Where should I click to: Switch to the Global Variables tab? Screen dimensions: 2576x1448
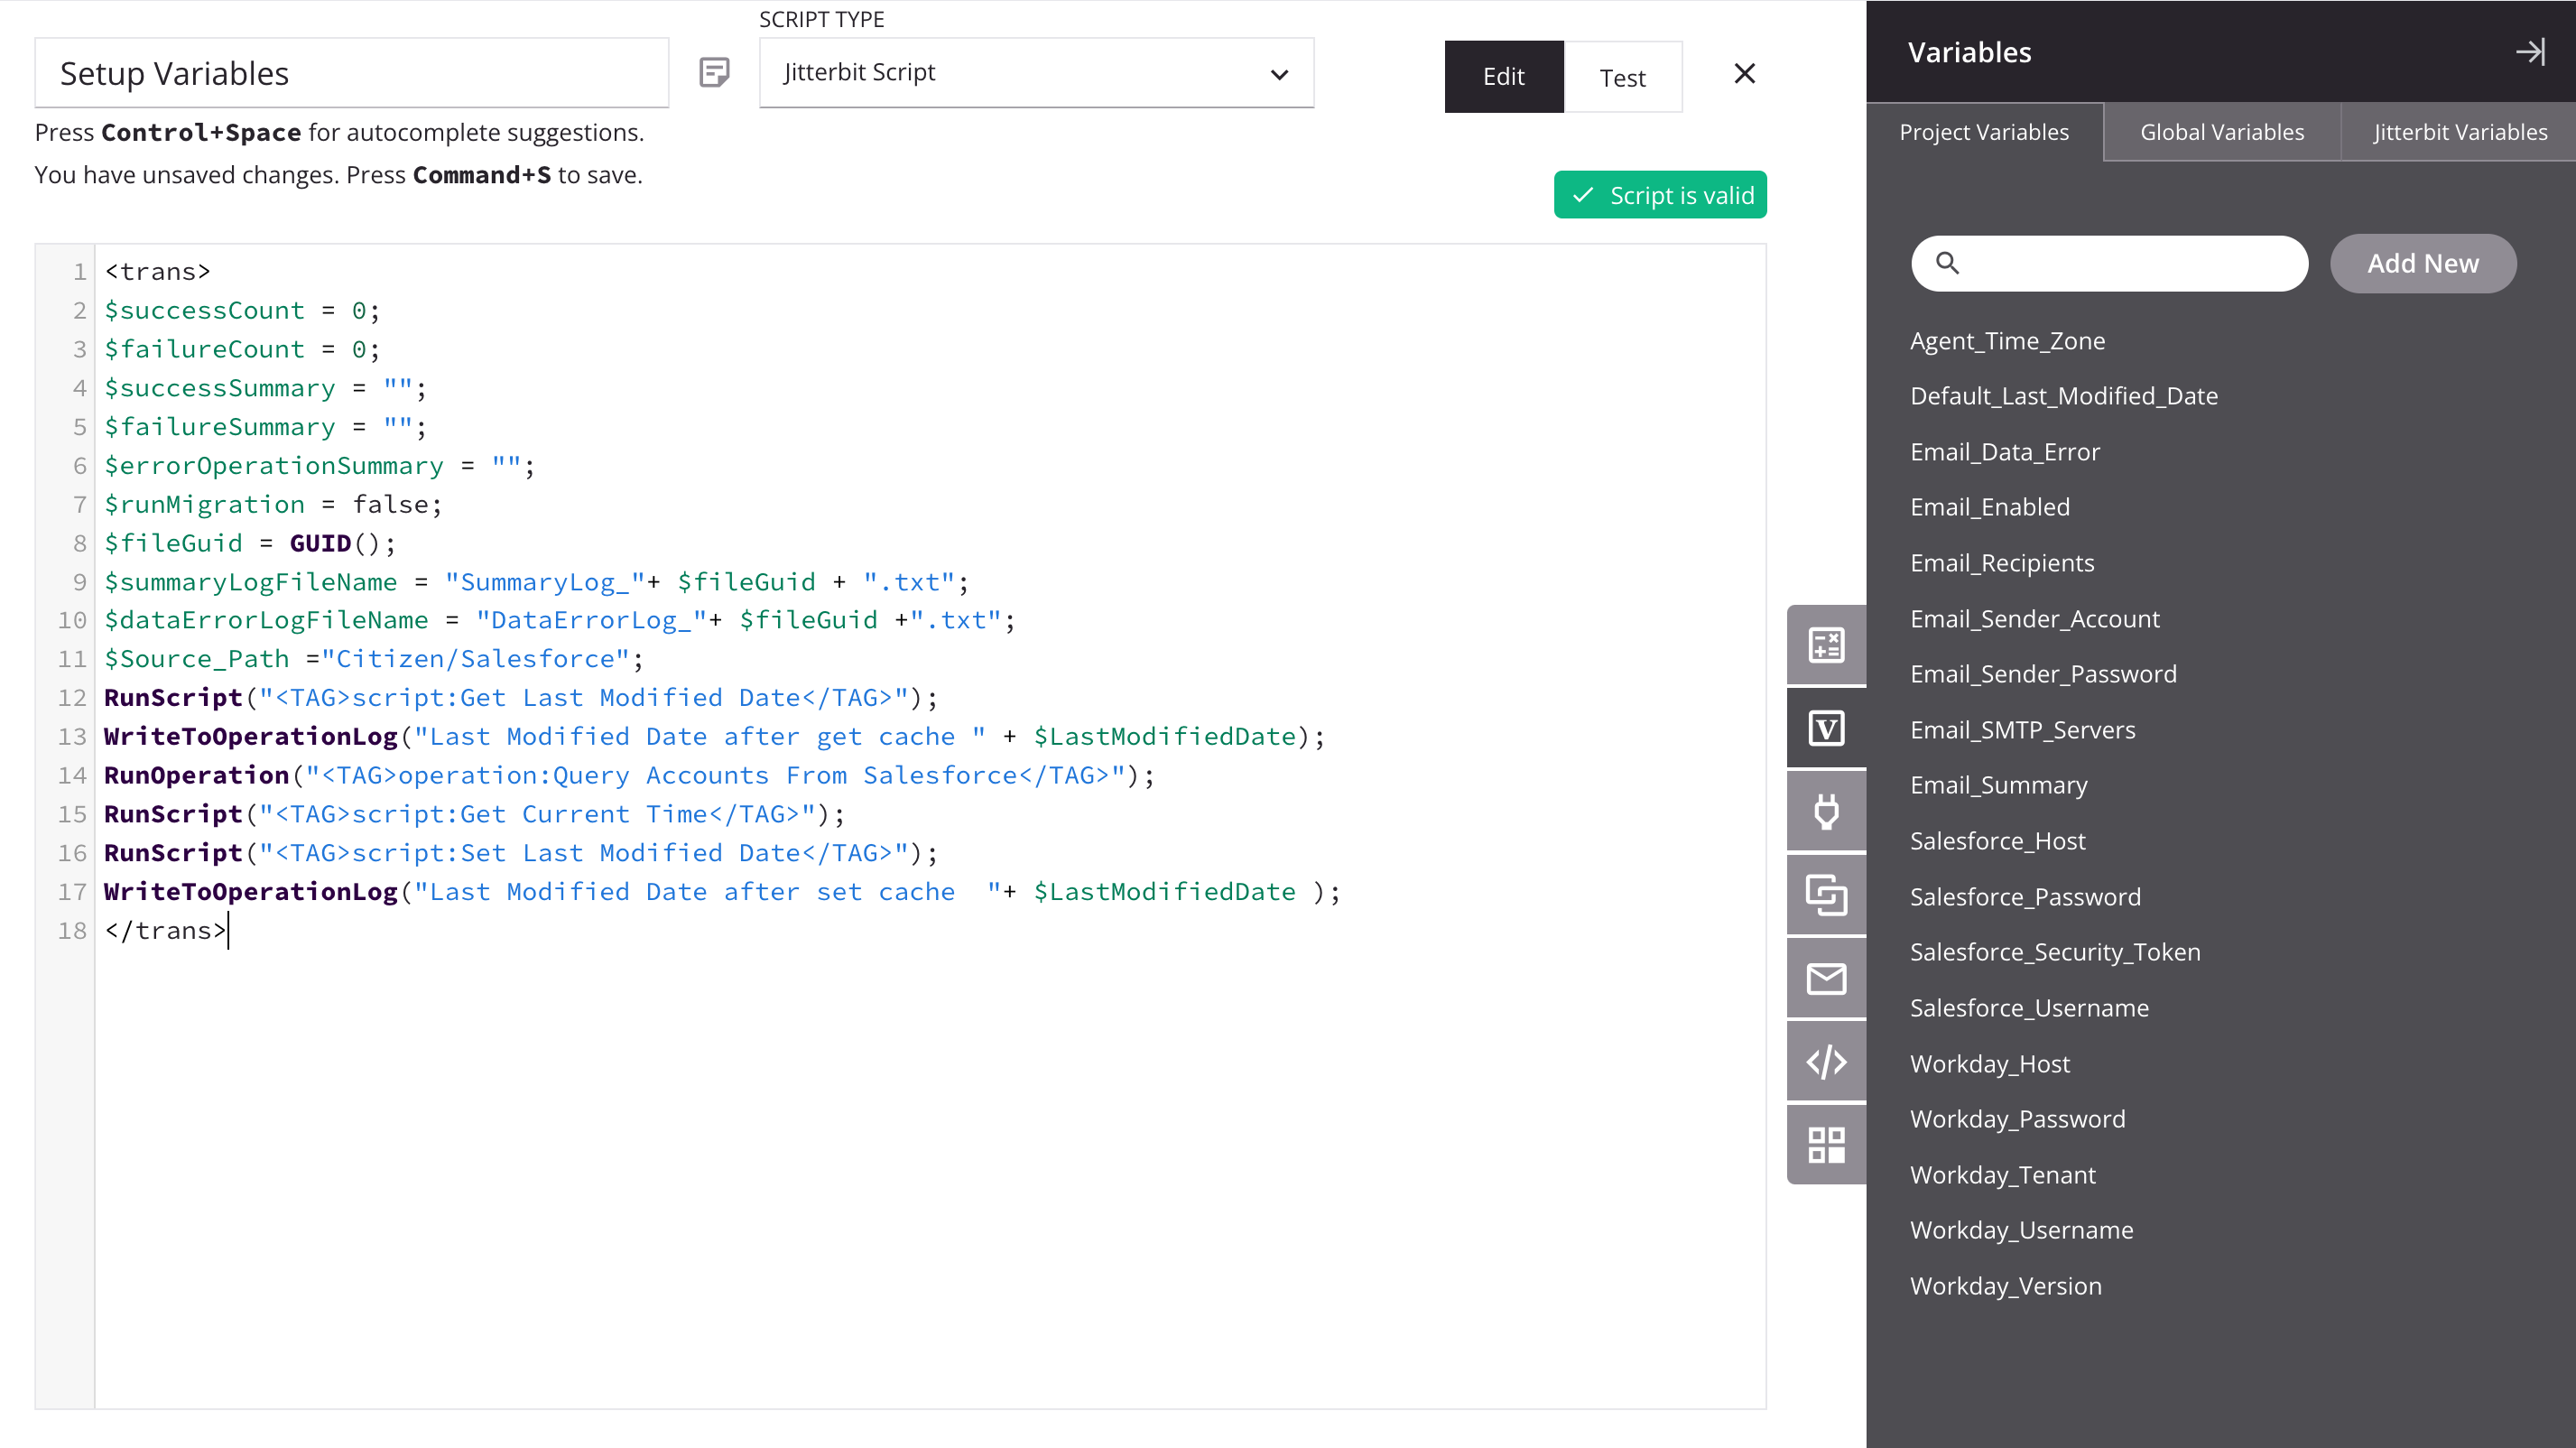coord(2222,131)
